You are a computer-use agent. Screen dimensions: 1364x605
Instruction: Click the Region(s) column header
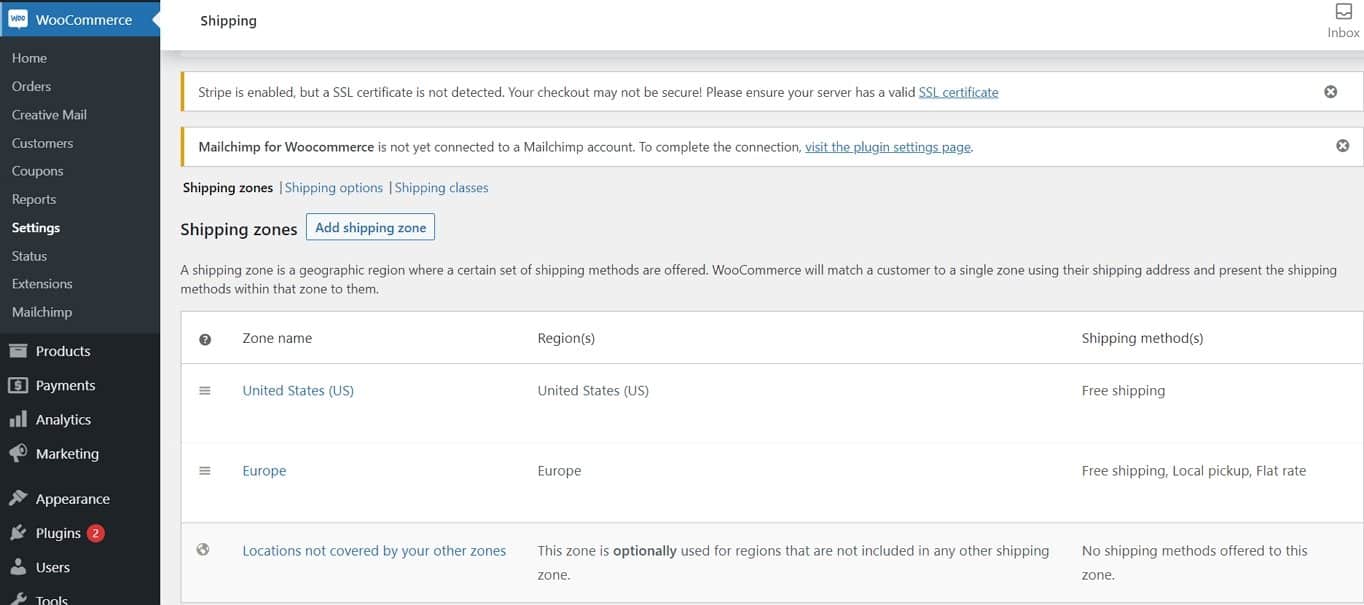(566, 338)
